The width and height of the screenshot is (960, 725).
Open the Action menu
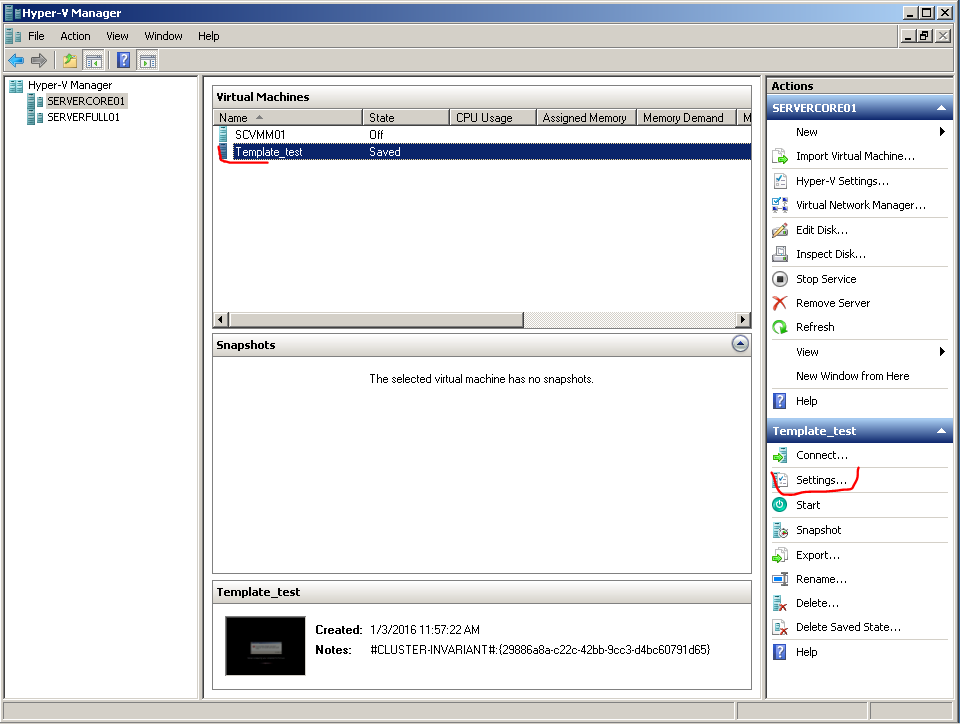(x=75, y=36)
